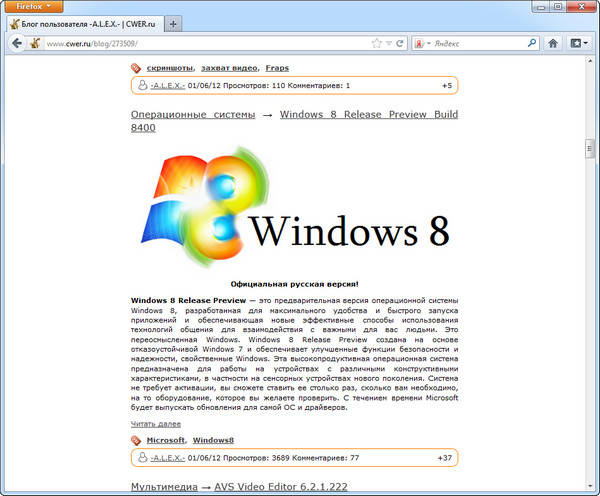Click Официальная русская версия! heading

[x=294, y=284]
